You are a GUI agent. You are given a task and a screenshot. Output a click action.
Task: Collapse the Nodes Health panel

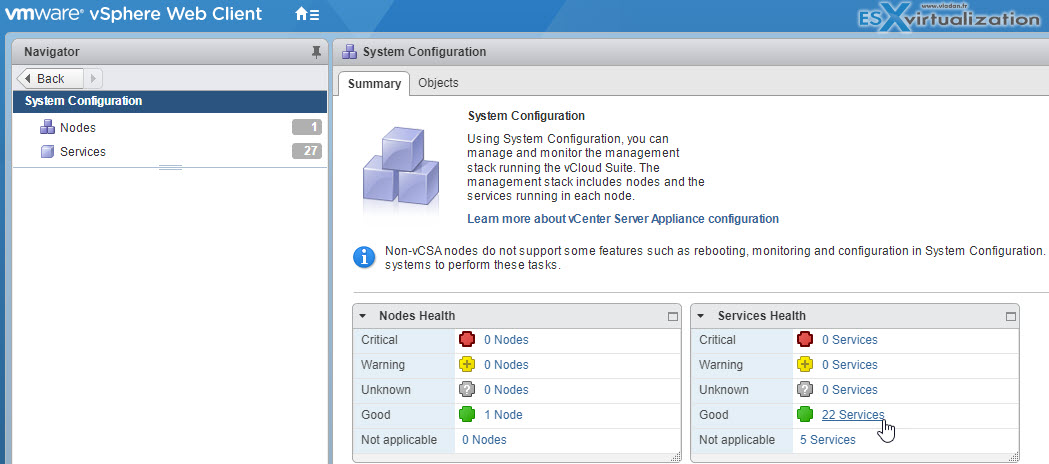coord(363,316)
